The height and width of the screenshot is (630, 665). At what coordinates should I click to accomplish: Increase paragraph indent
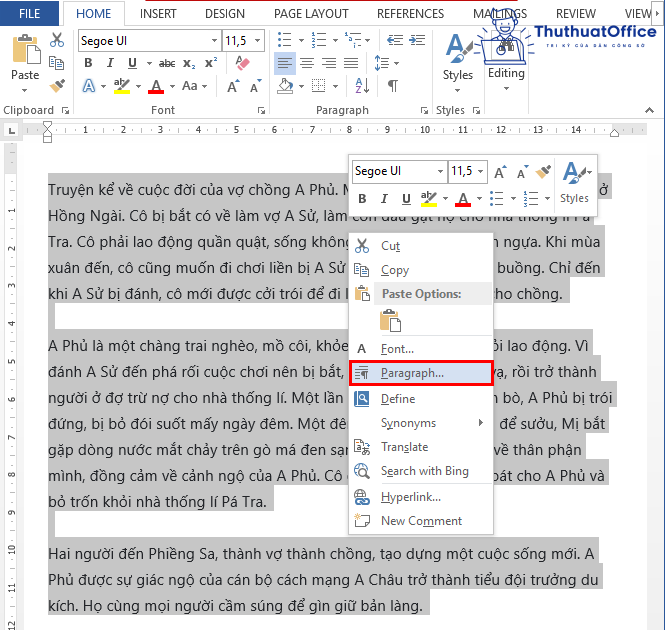417,40
